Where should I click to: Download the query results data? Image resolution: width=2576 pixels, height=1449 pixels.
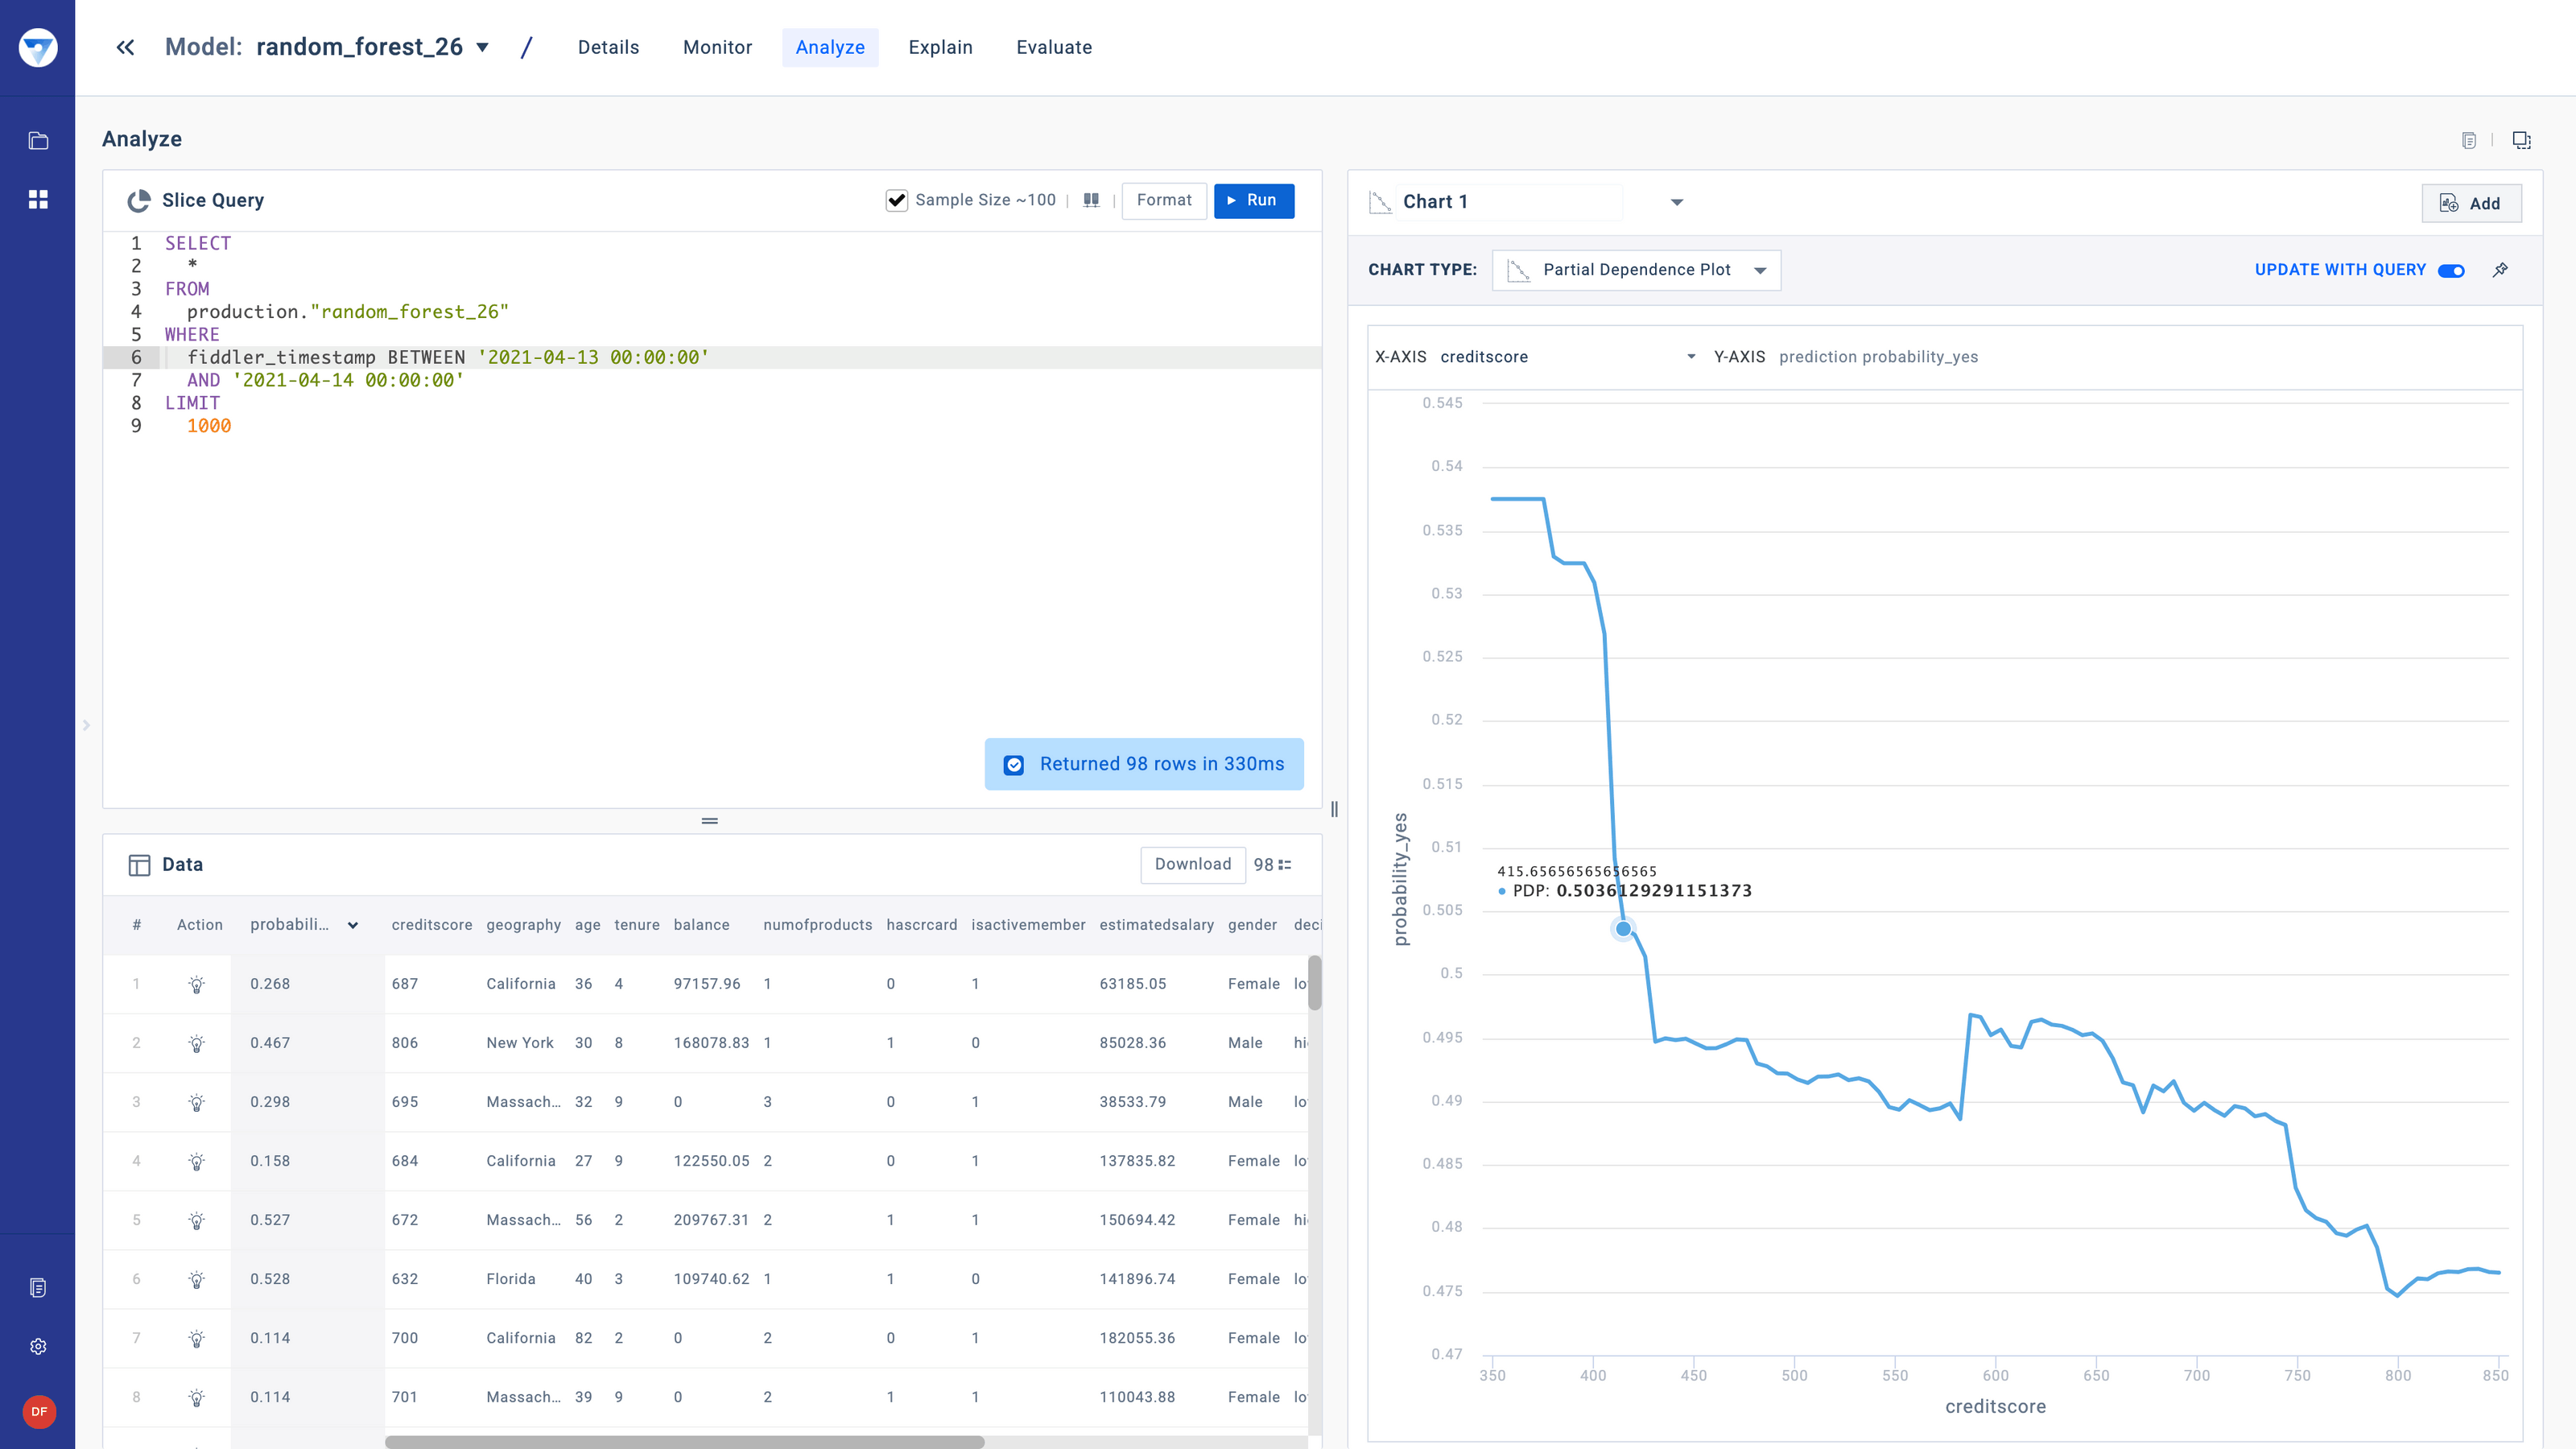1192,864
